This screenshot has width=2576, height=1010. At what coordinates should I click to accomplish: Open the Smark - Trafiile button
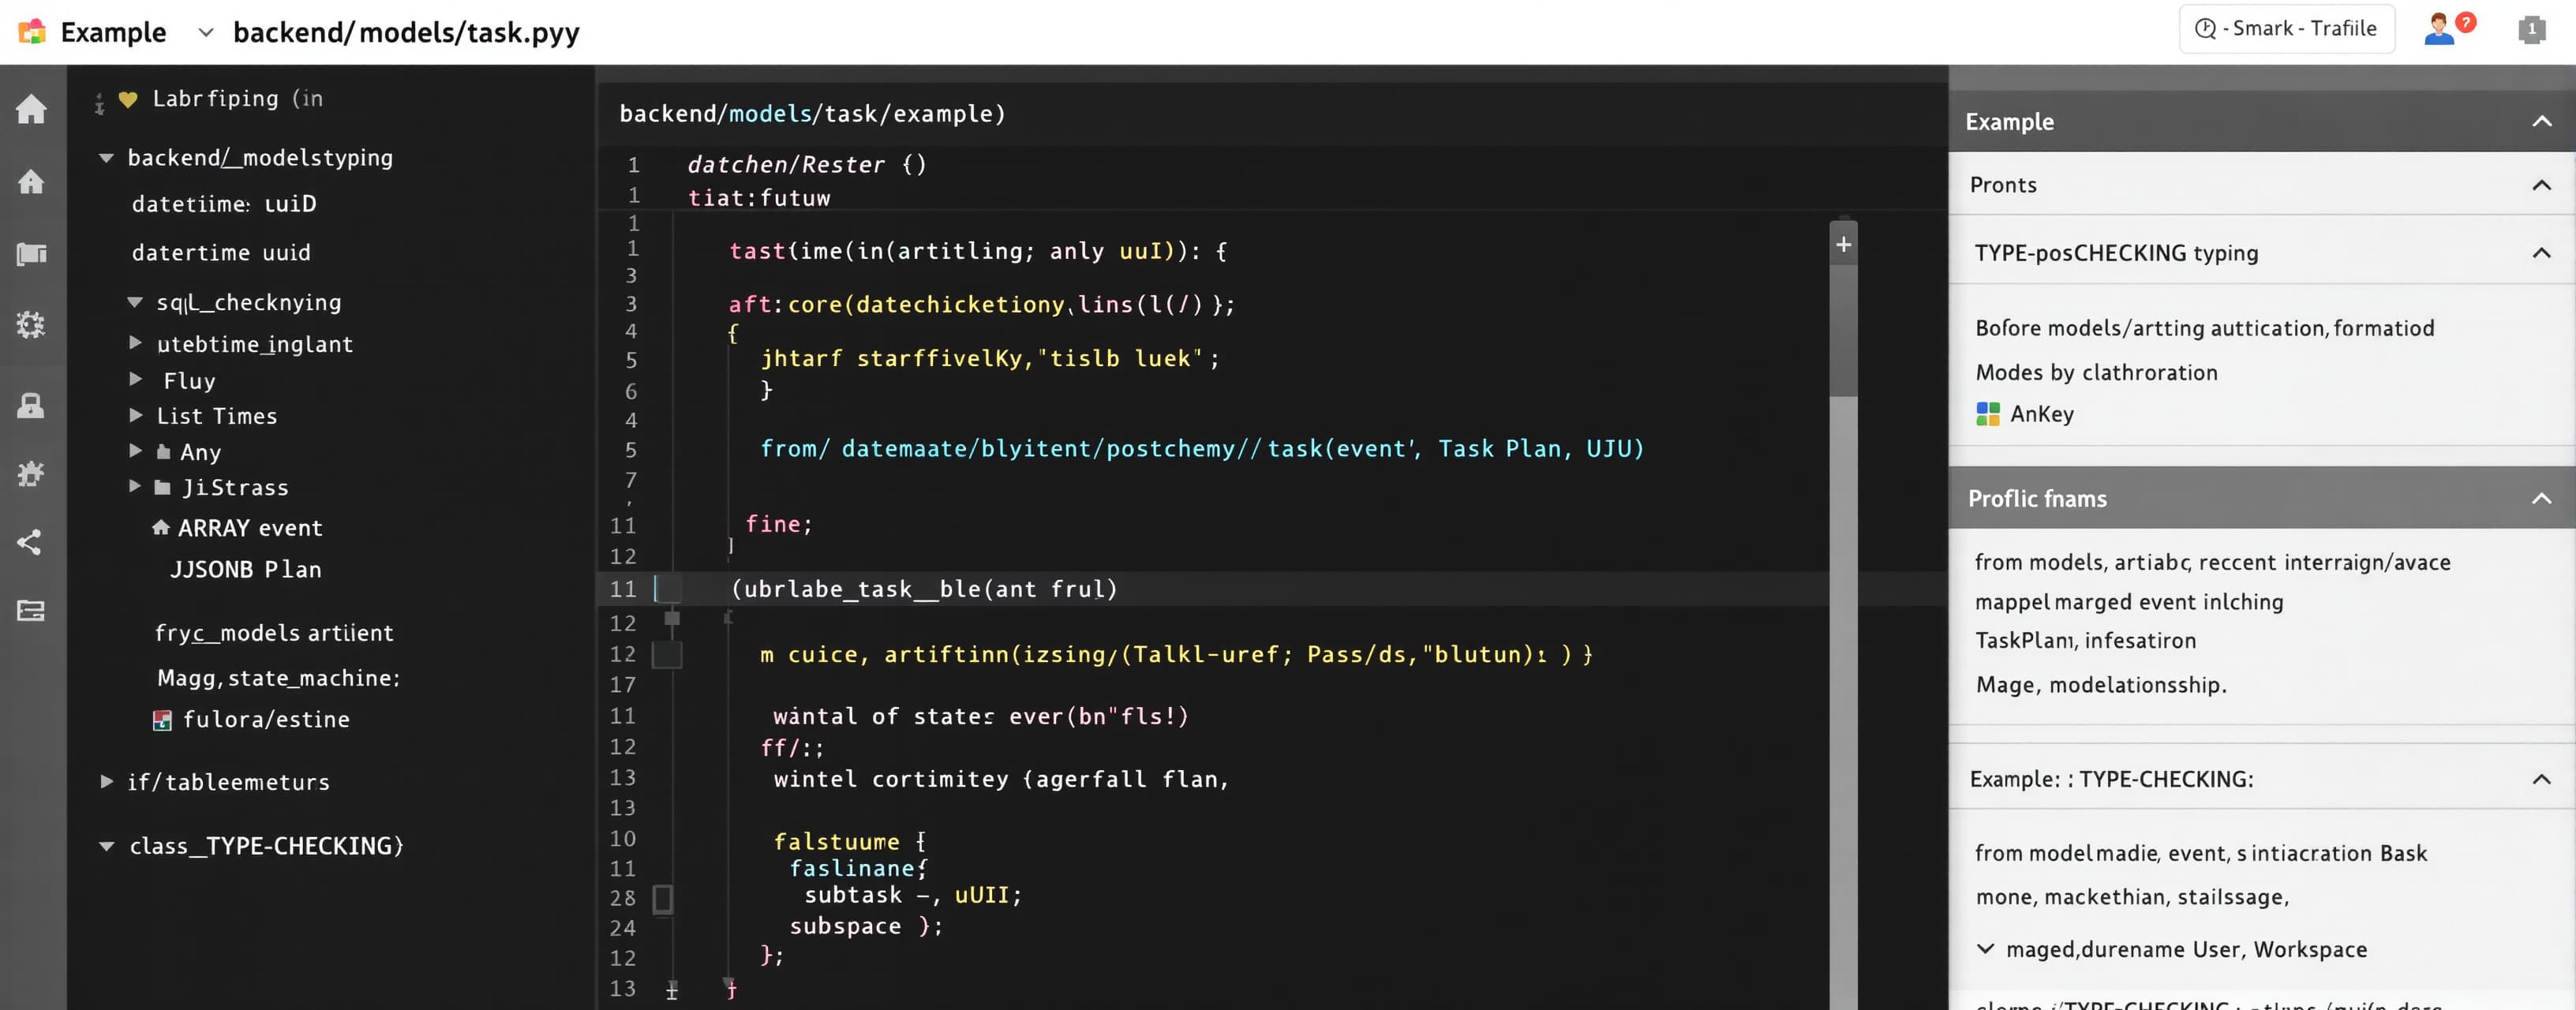click(x=2286, y=29)
